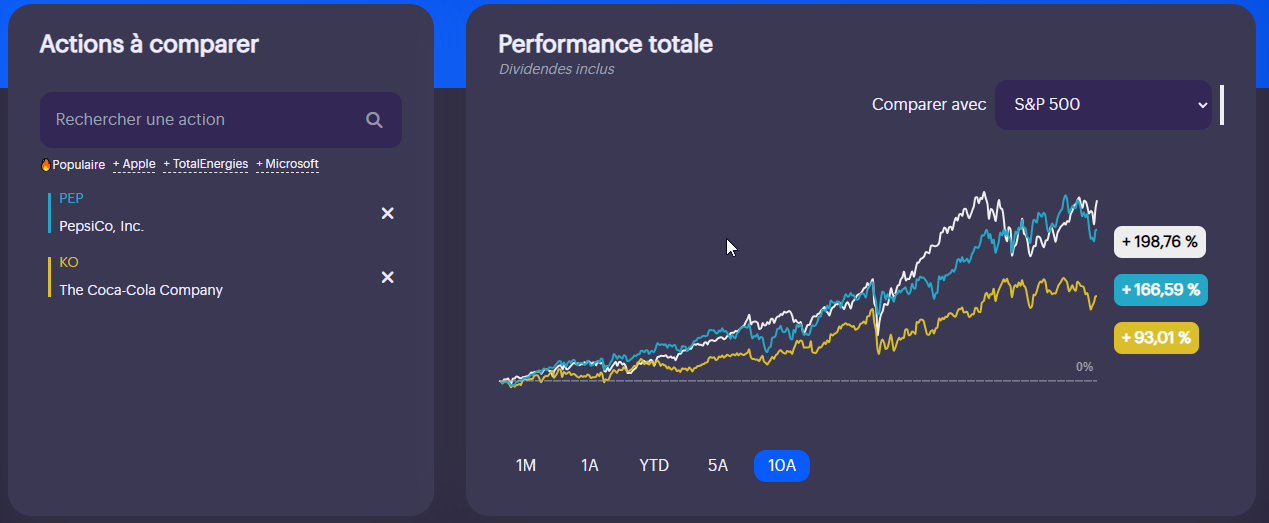Screen dimensions: 1269x523
Task: Click the Populaire fire icon
Action: coord(45,165)
